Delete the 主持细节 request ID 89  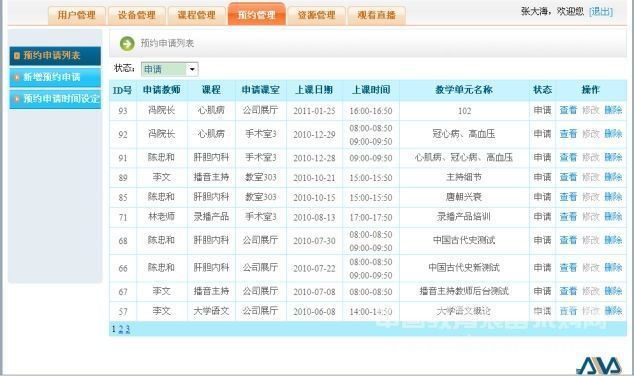tap(613, 177)
